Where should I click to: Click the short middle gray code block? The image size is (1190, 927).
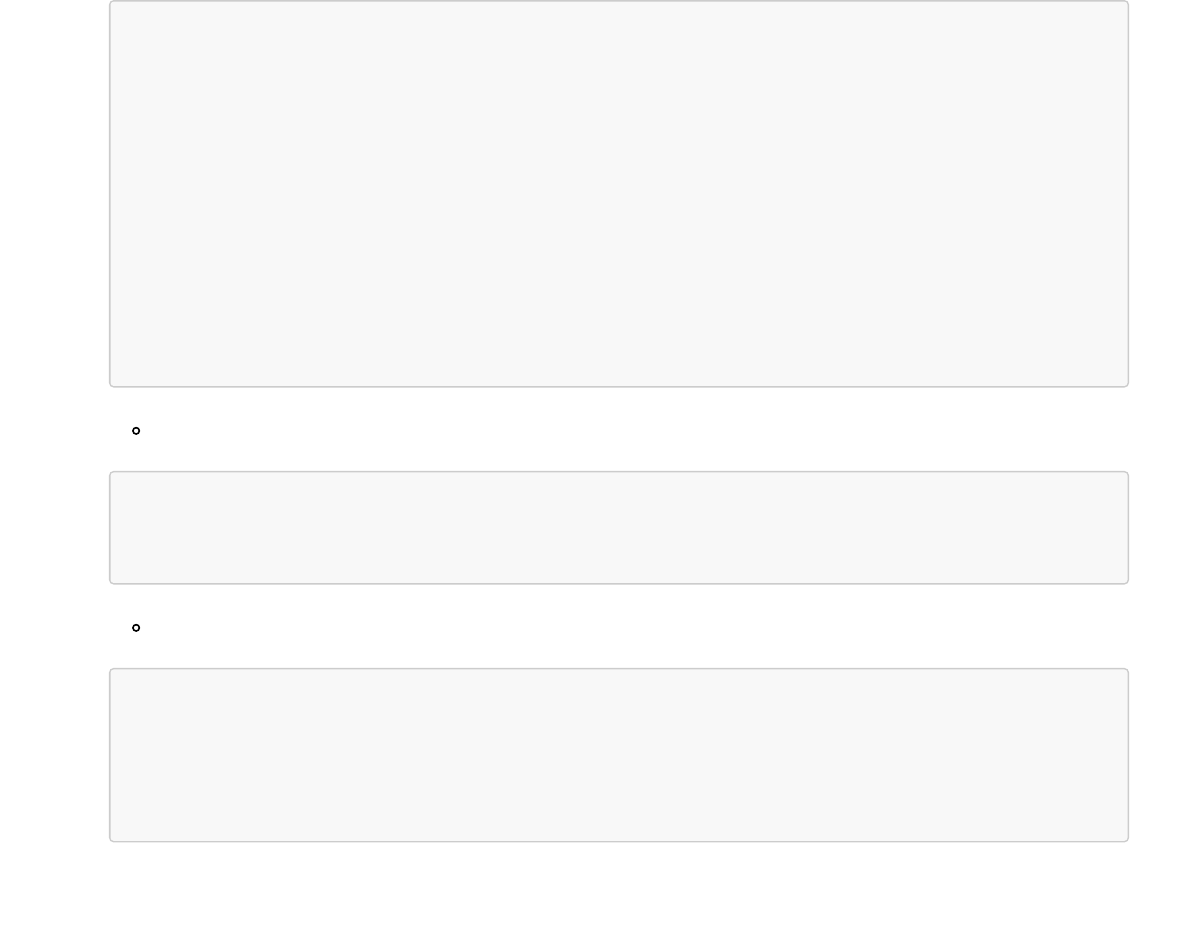pyautogui.click(x=618, y=527)
